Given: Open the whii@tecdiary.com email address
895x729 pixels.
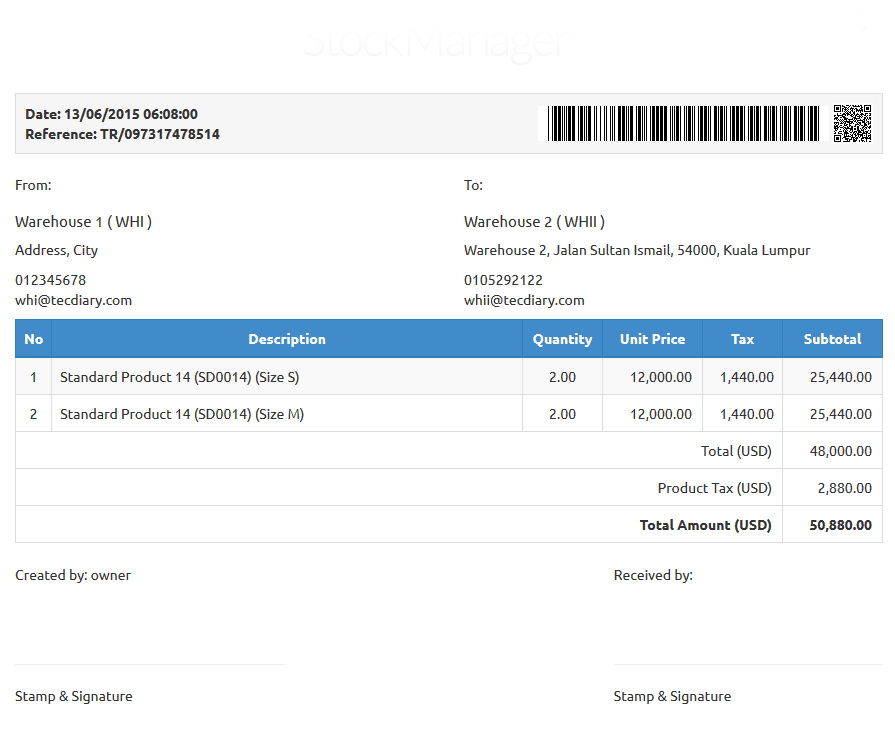Looking at the screenshot, I should click(x=524, y=300).
